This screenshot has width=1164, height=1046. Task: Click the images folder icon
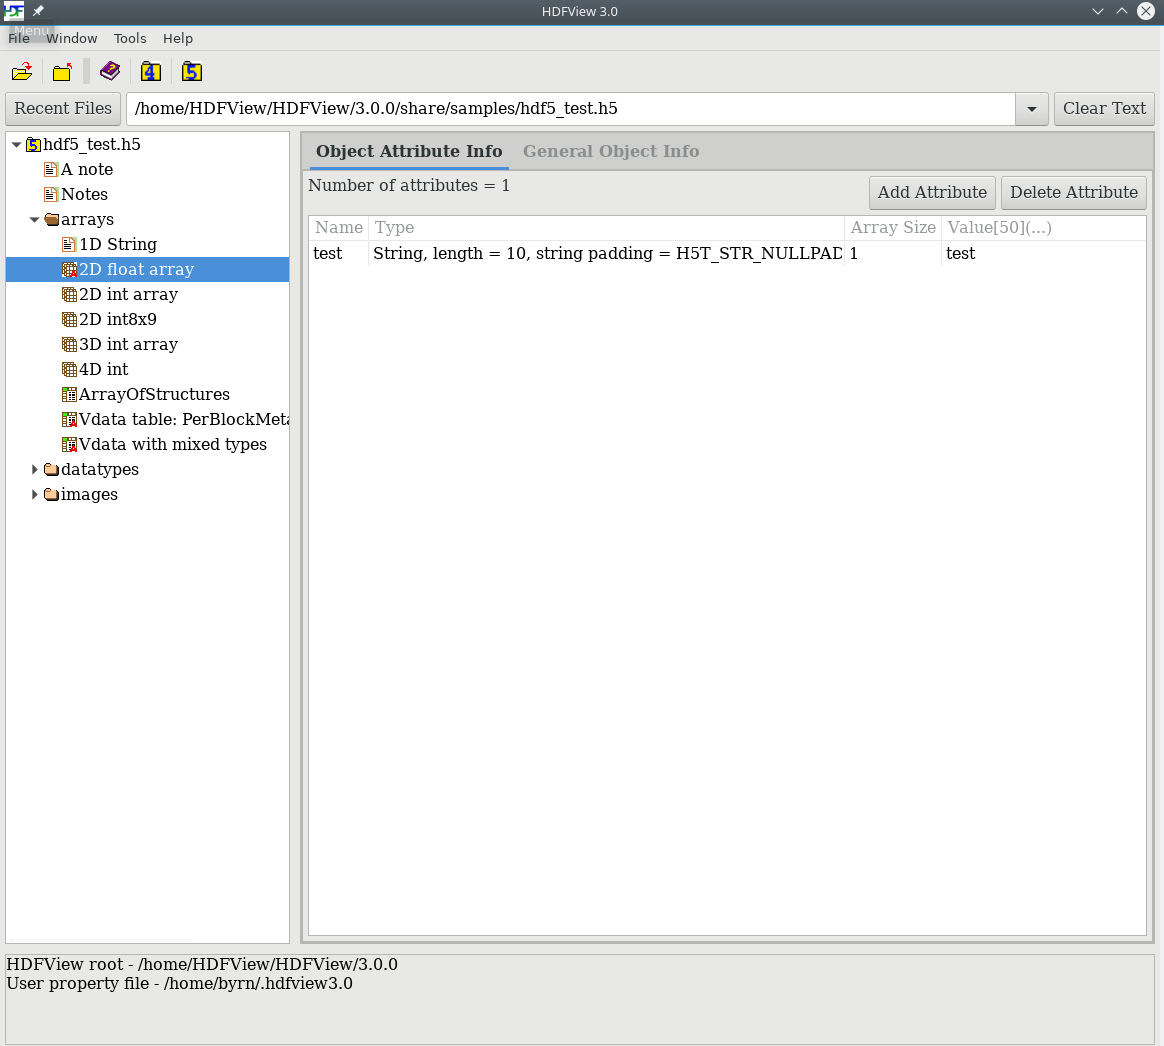(x=51, y=494)
